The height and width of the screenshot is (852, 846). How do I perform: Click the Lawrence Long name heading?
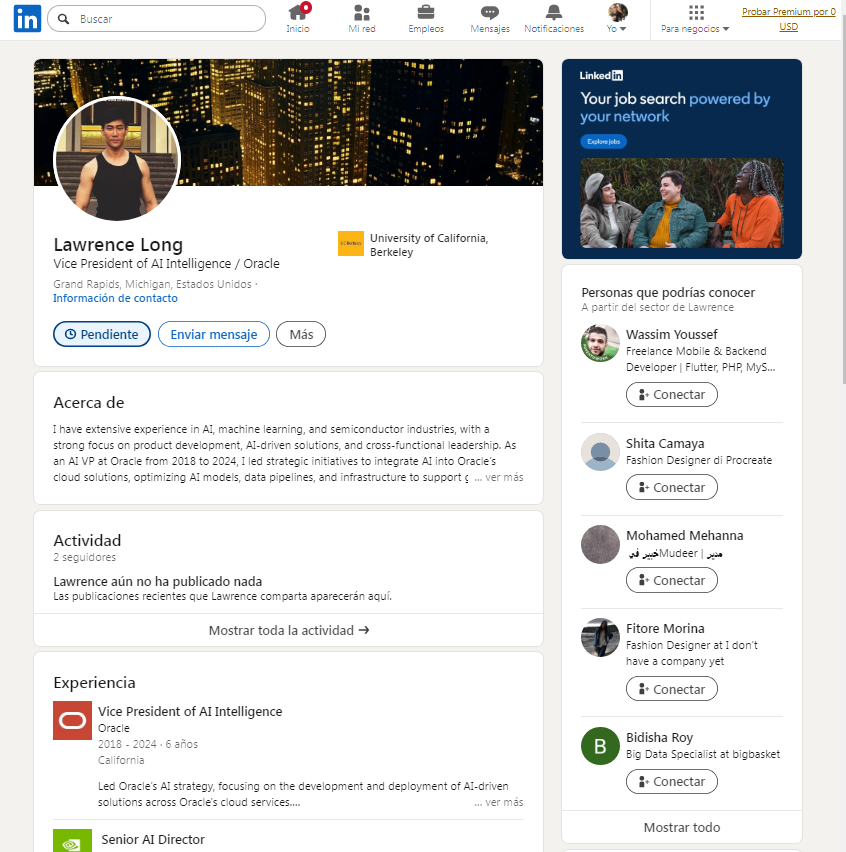(118, 245)
